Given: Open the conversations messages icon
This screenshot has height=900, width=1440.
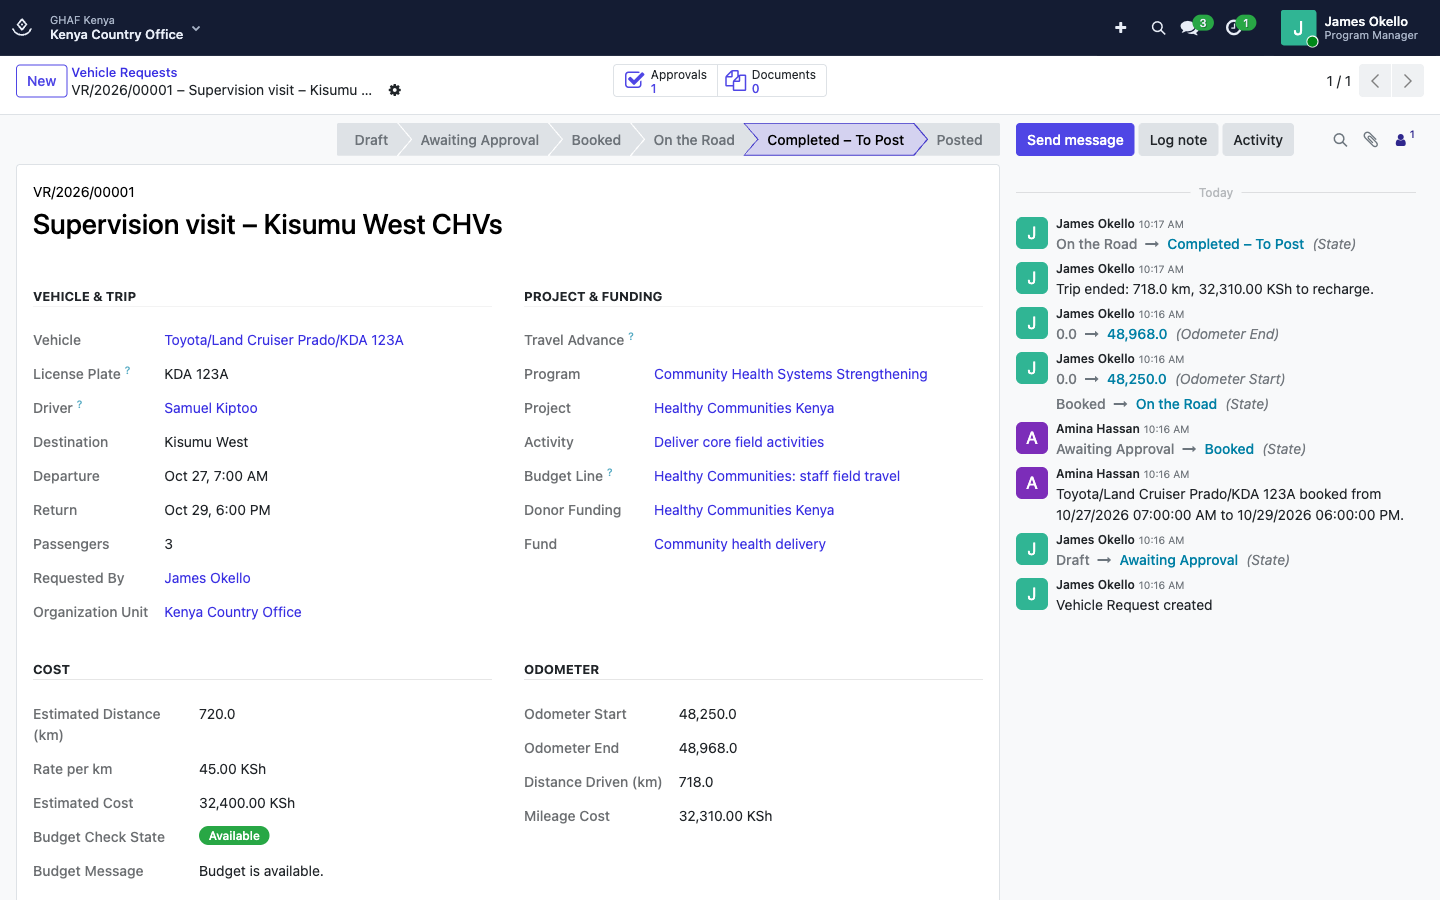Looking at the screenshot, I should pyautogui.click(x=1190, y=28).
